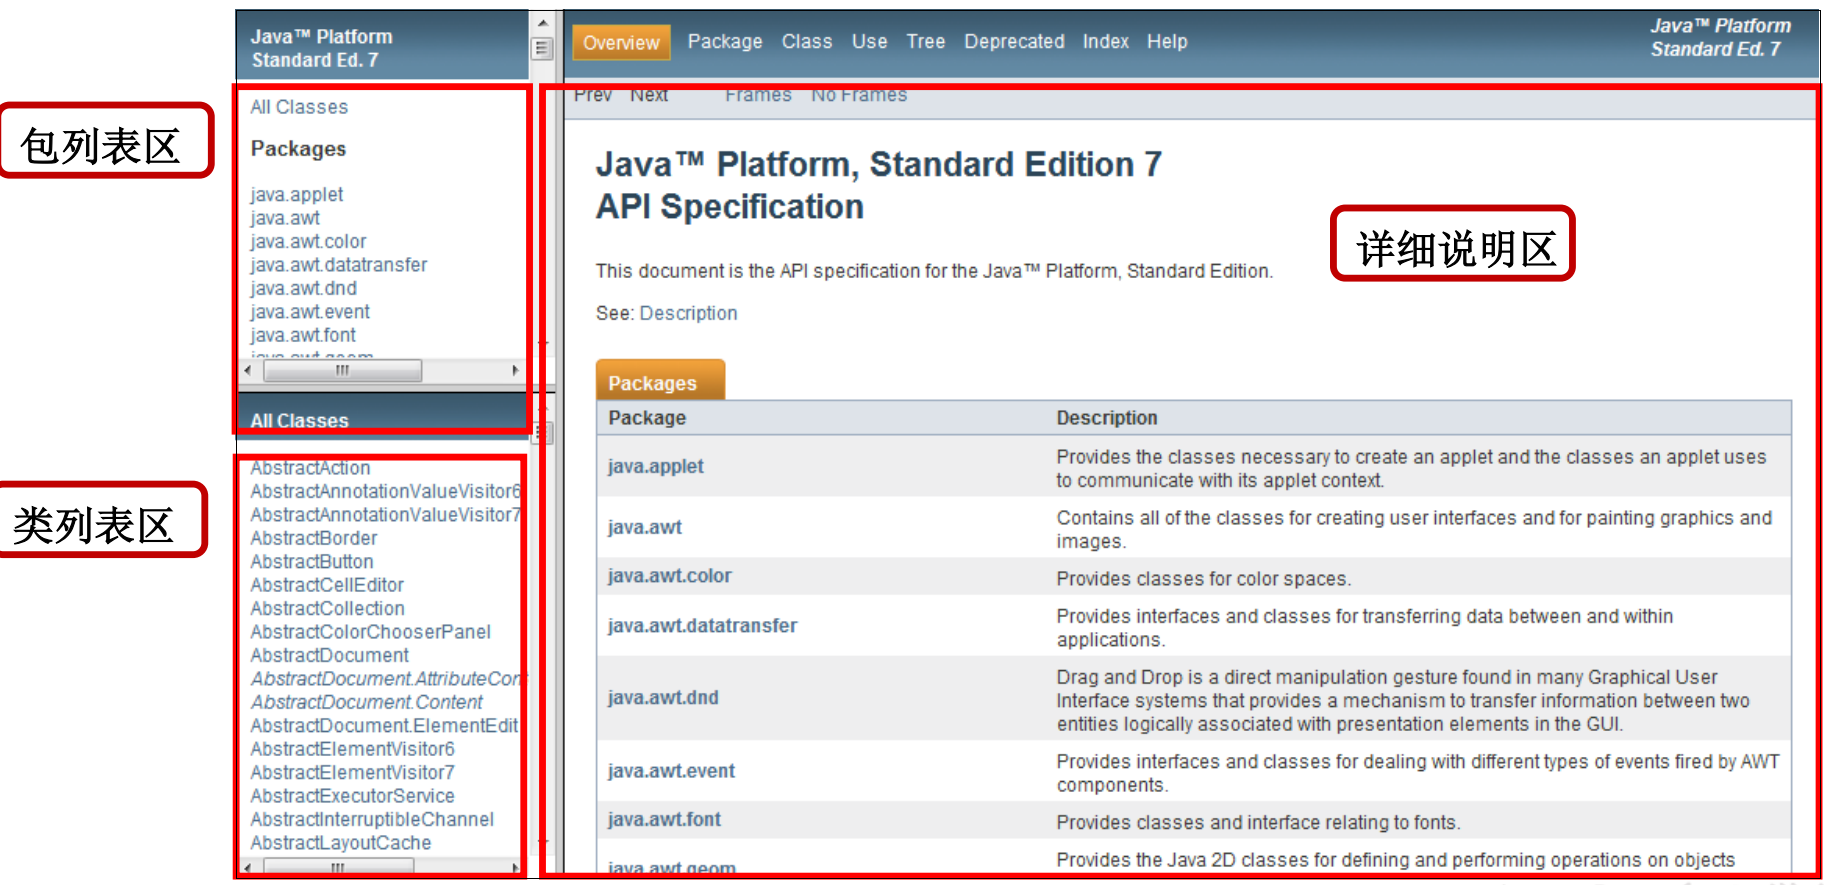Open the AbstractButton class

click(x=312, y=562)
